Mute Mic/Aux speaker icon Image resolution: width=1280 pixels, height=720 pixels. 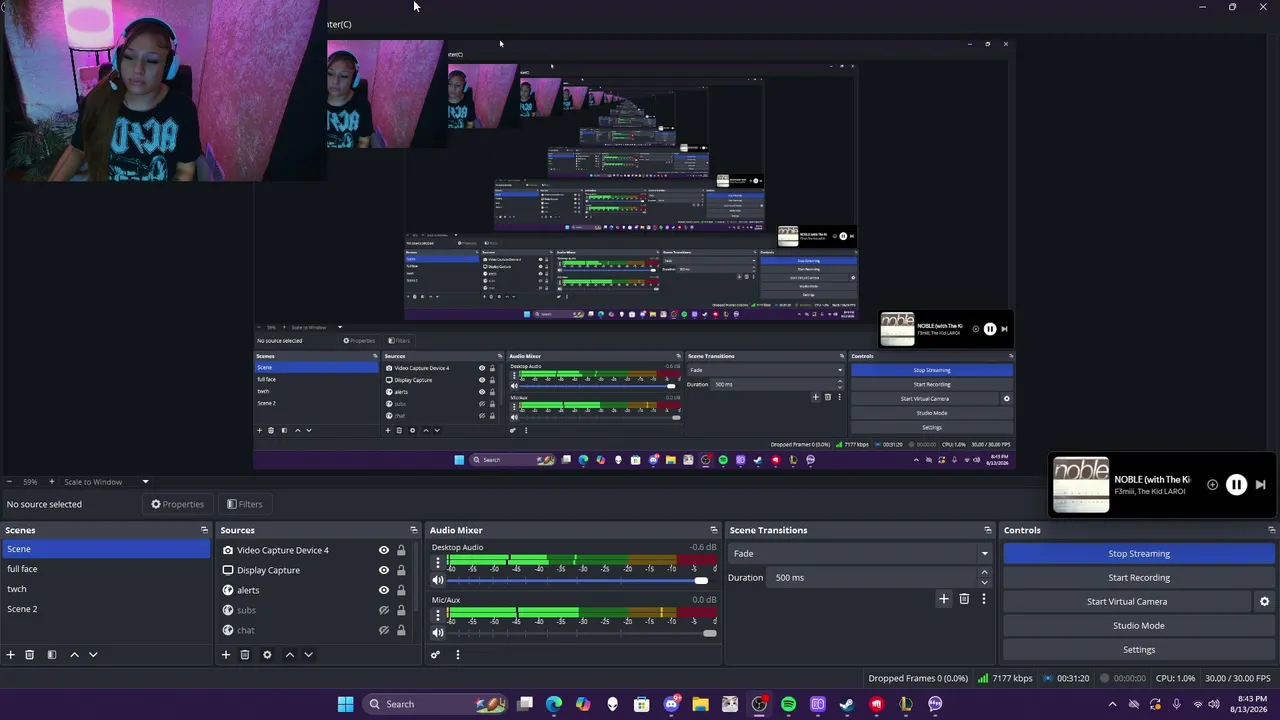point(437,632)
